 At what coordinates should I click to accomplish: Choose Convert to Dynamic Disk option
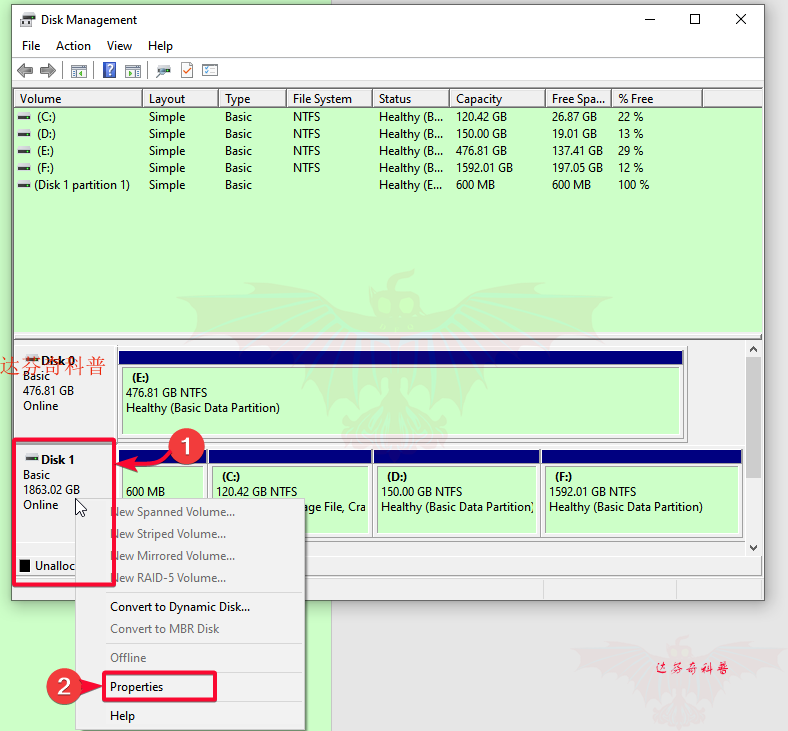[180, 607]
